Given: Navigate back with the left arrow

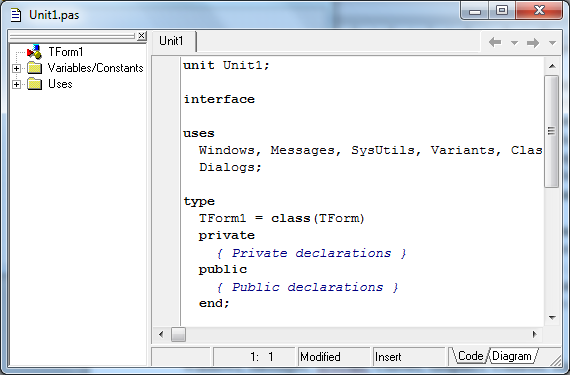Looking at the screenshot, I should click(x=495, y=43).
